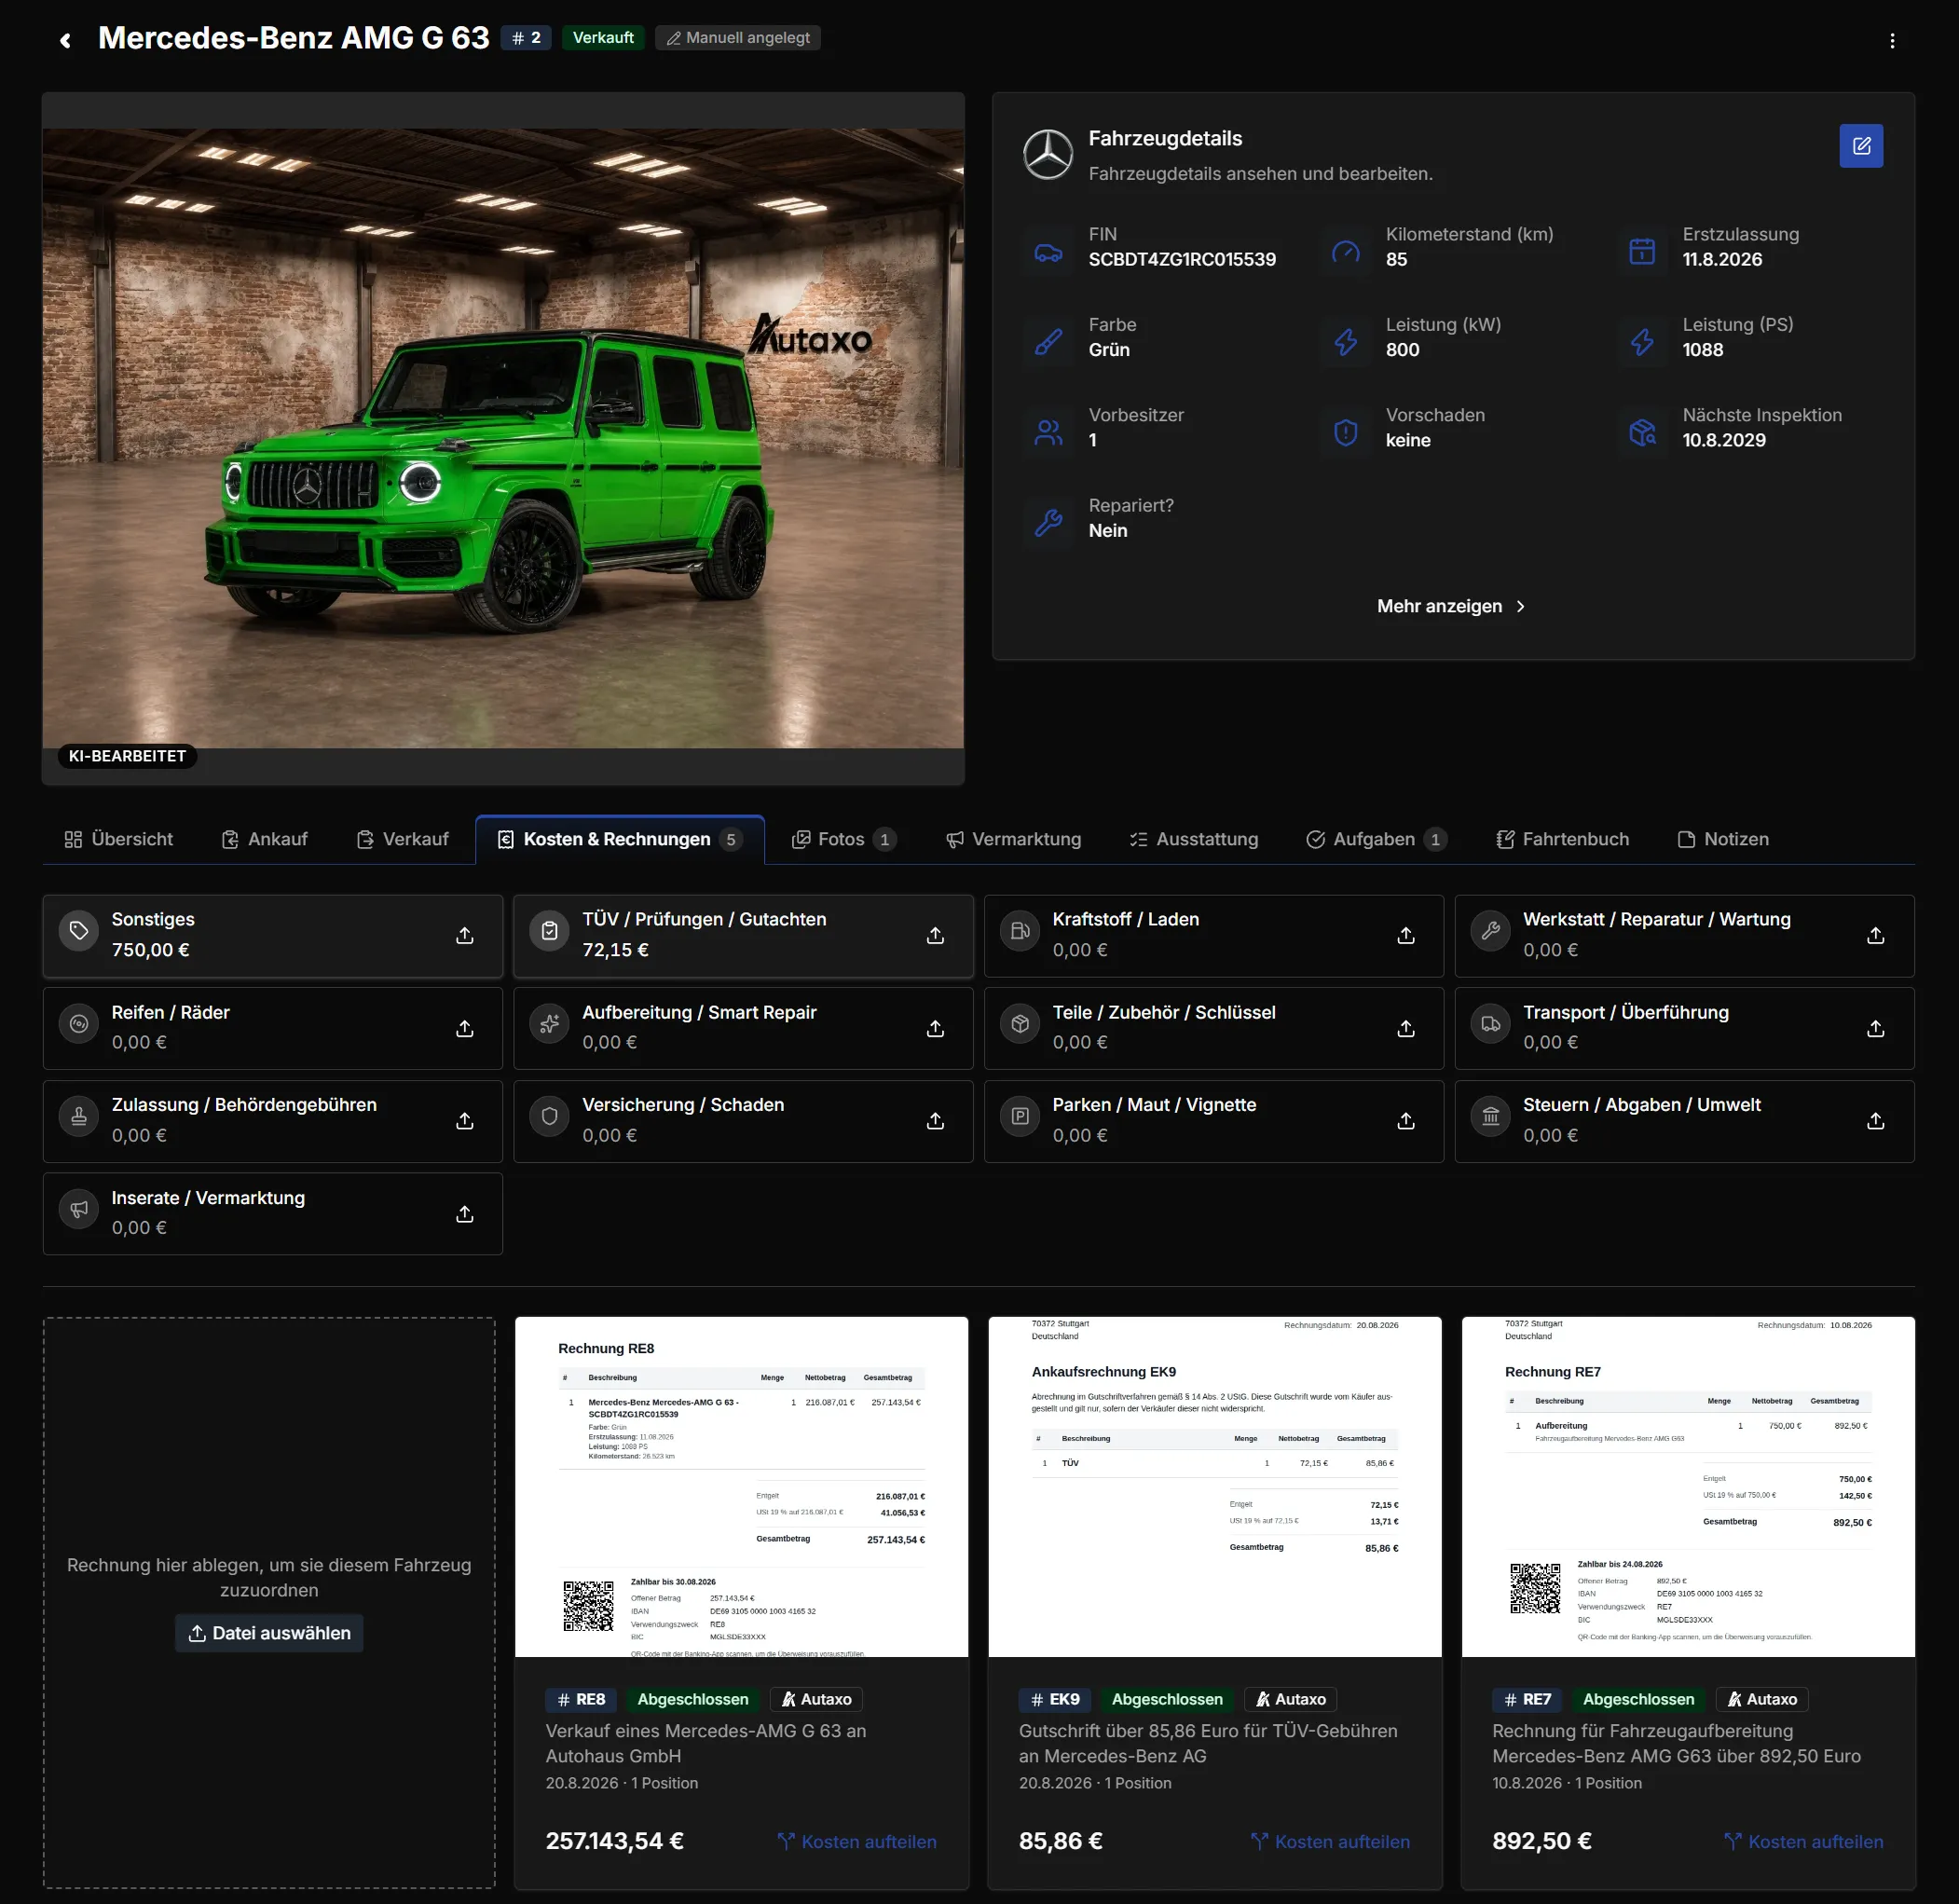Upload a file to Inserate / Vermarktung
Viewport: 1959px width, 1904px height.
465,1214
